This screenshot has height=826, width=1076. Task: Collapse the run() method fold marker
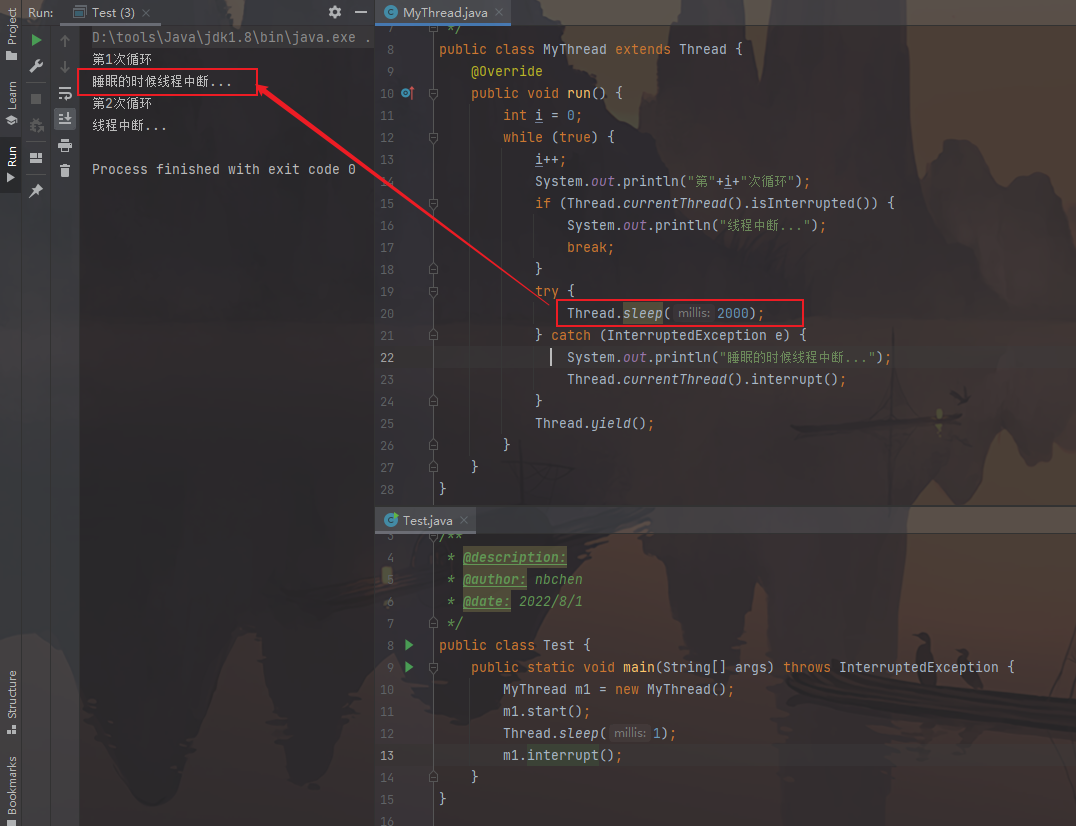tap(433, 93)
